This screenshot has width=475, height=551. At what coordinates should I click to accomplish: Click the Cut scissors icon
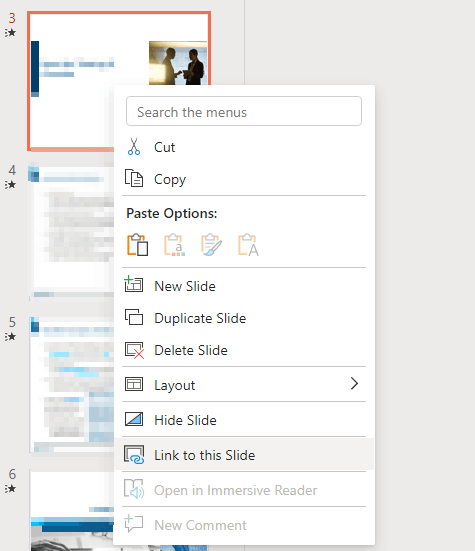click(134, 147)
